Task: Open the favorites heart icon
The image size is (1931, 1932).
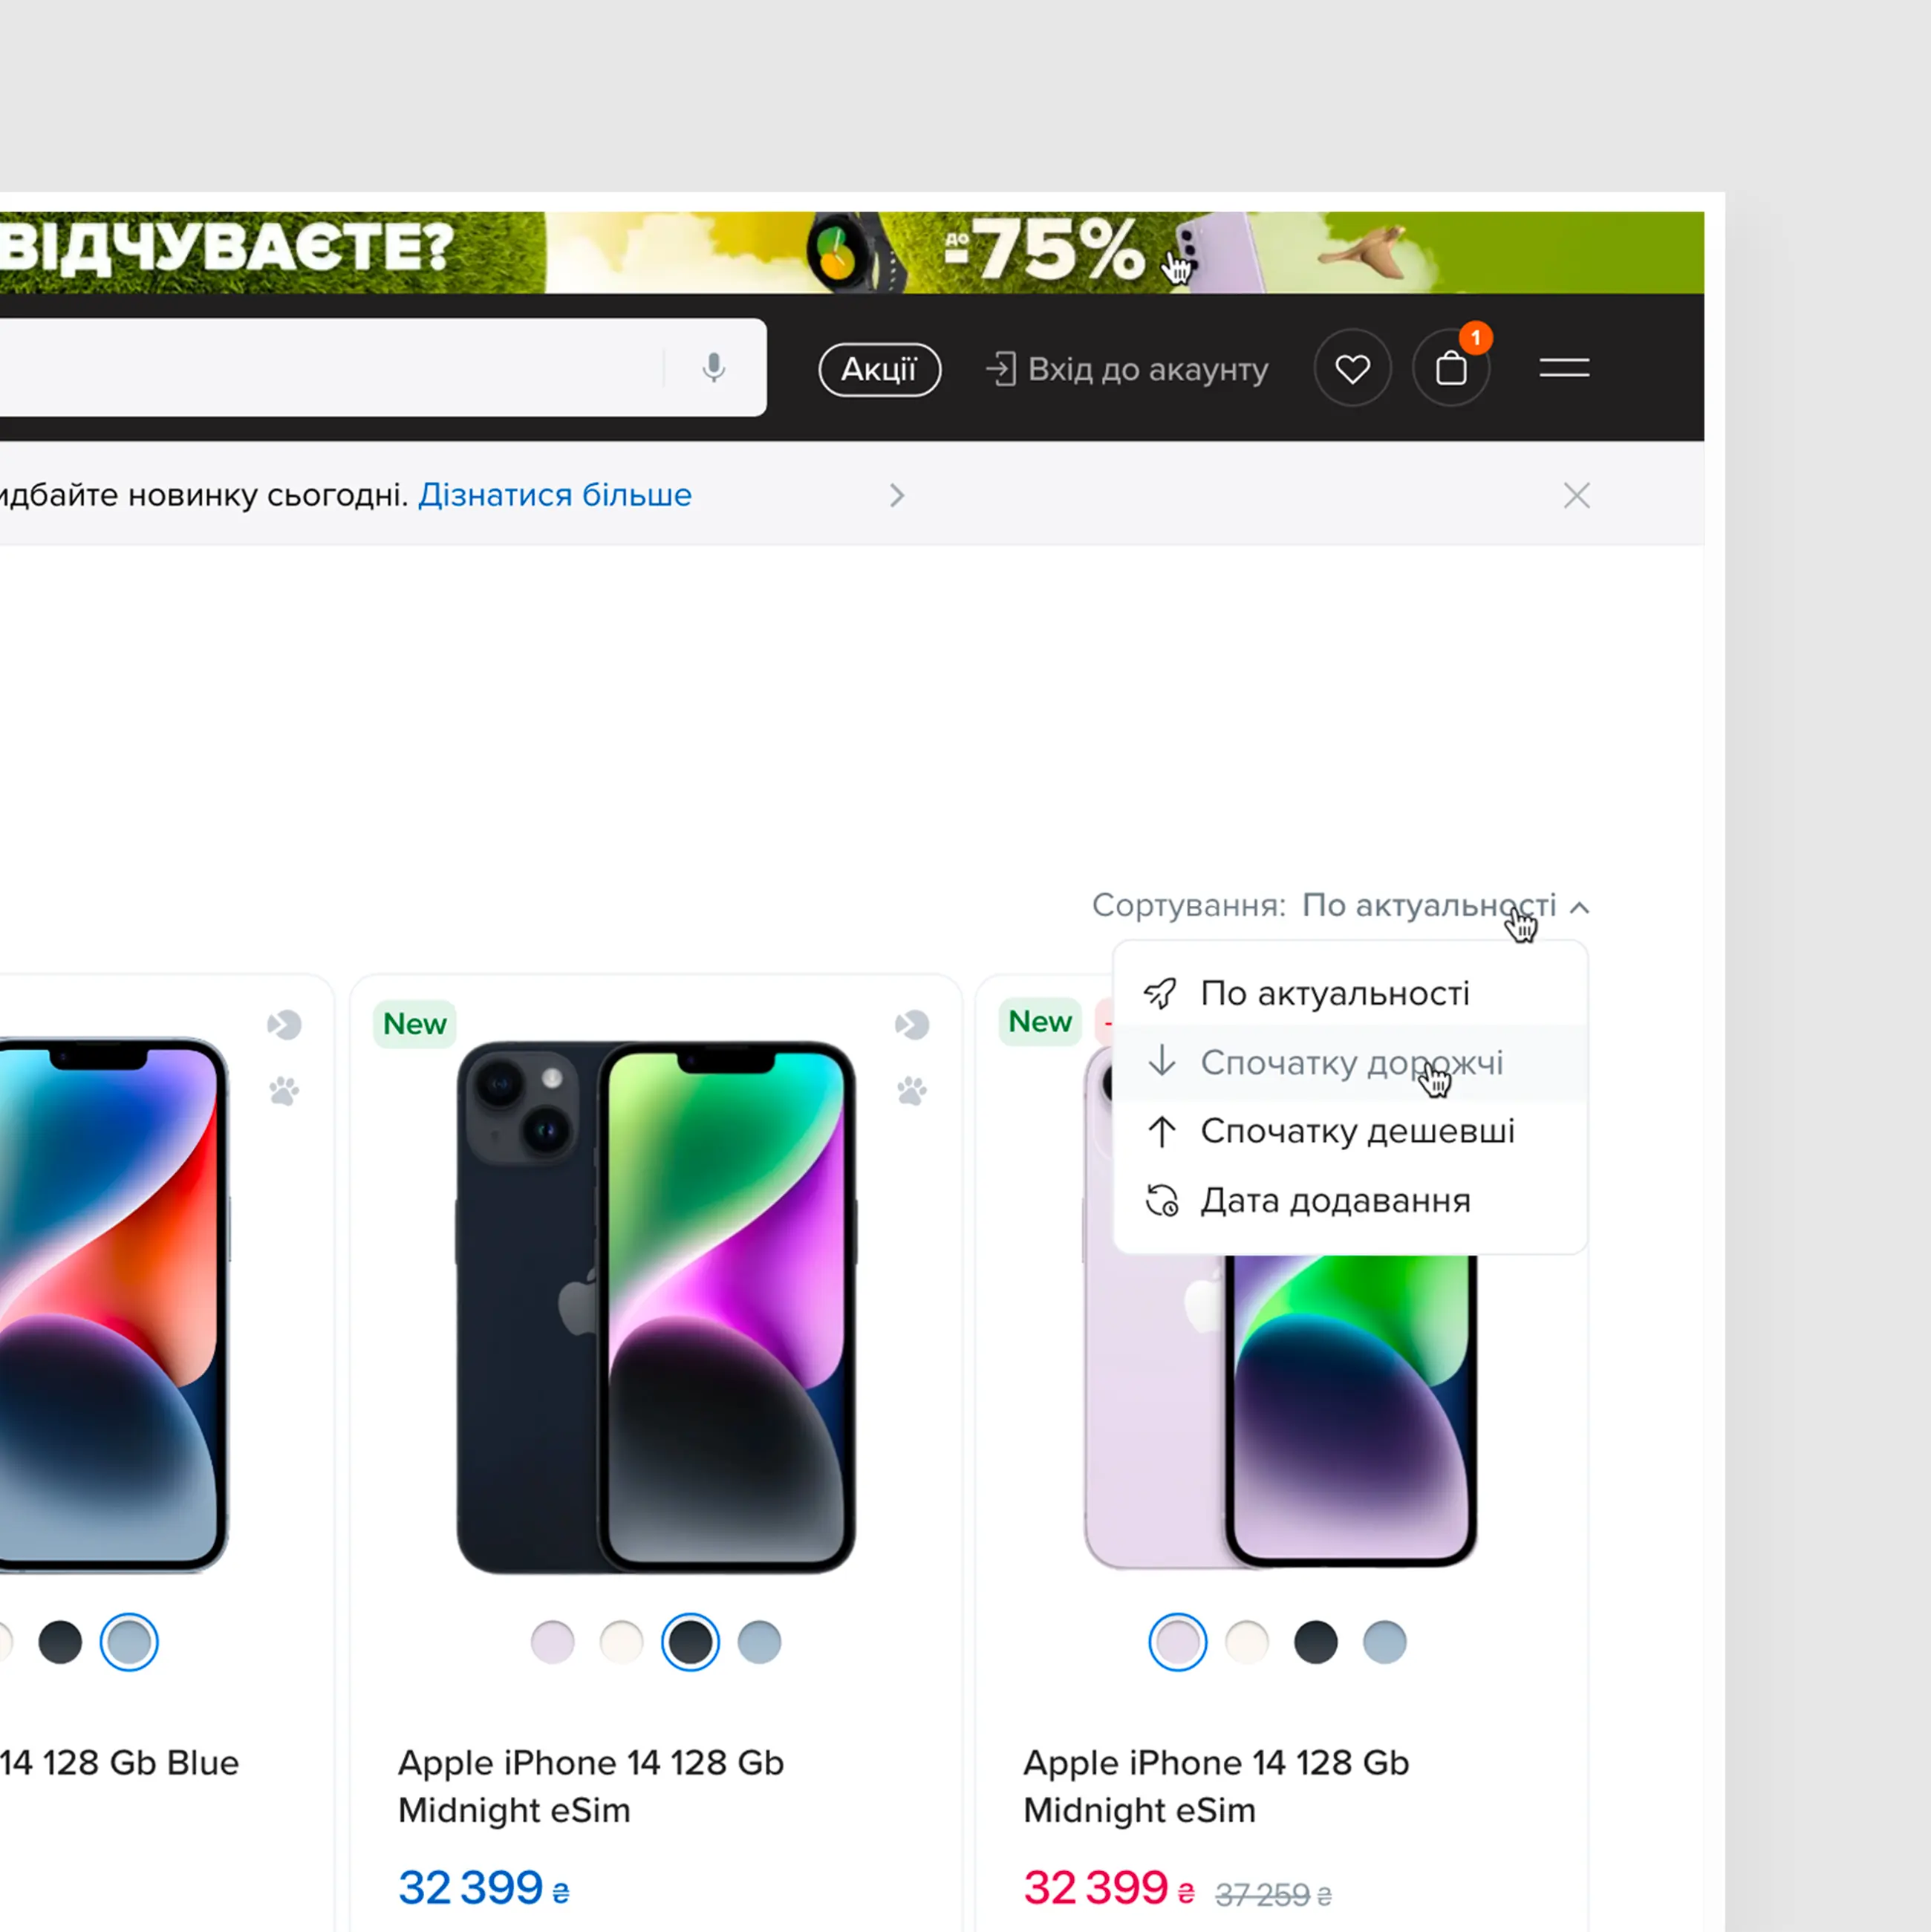Action: pos(1352,369)
